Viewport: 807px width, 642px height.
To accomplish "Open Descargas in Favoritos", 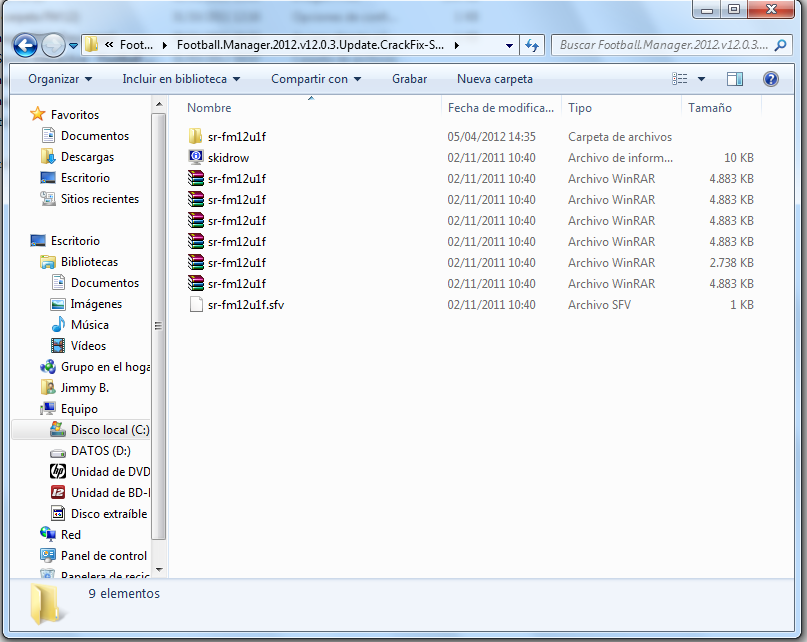I will 87,157.
